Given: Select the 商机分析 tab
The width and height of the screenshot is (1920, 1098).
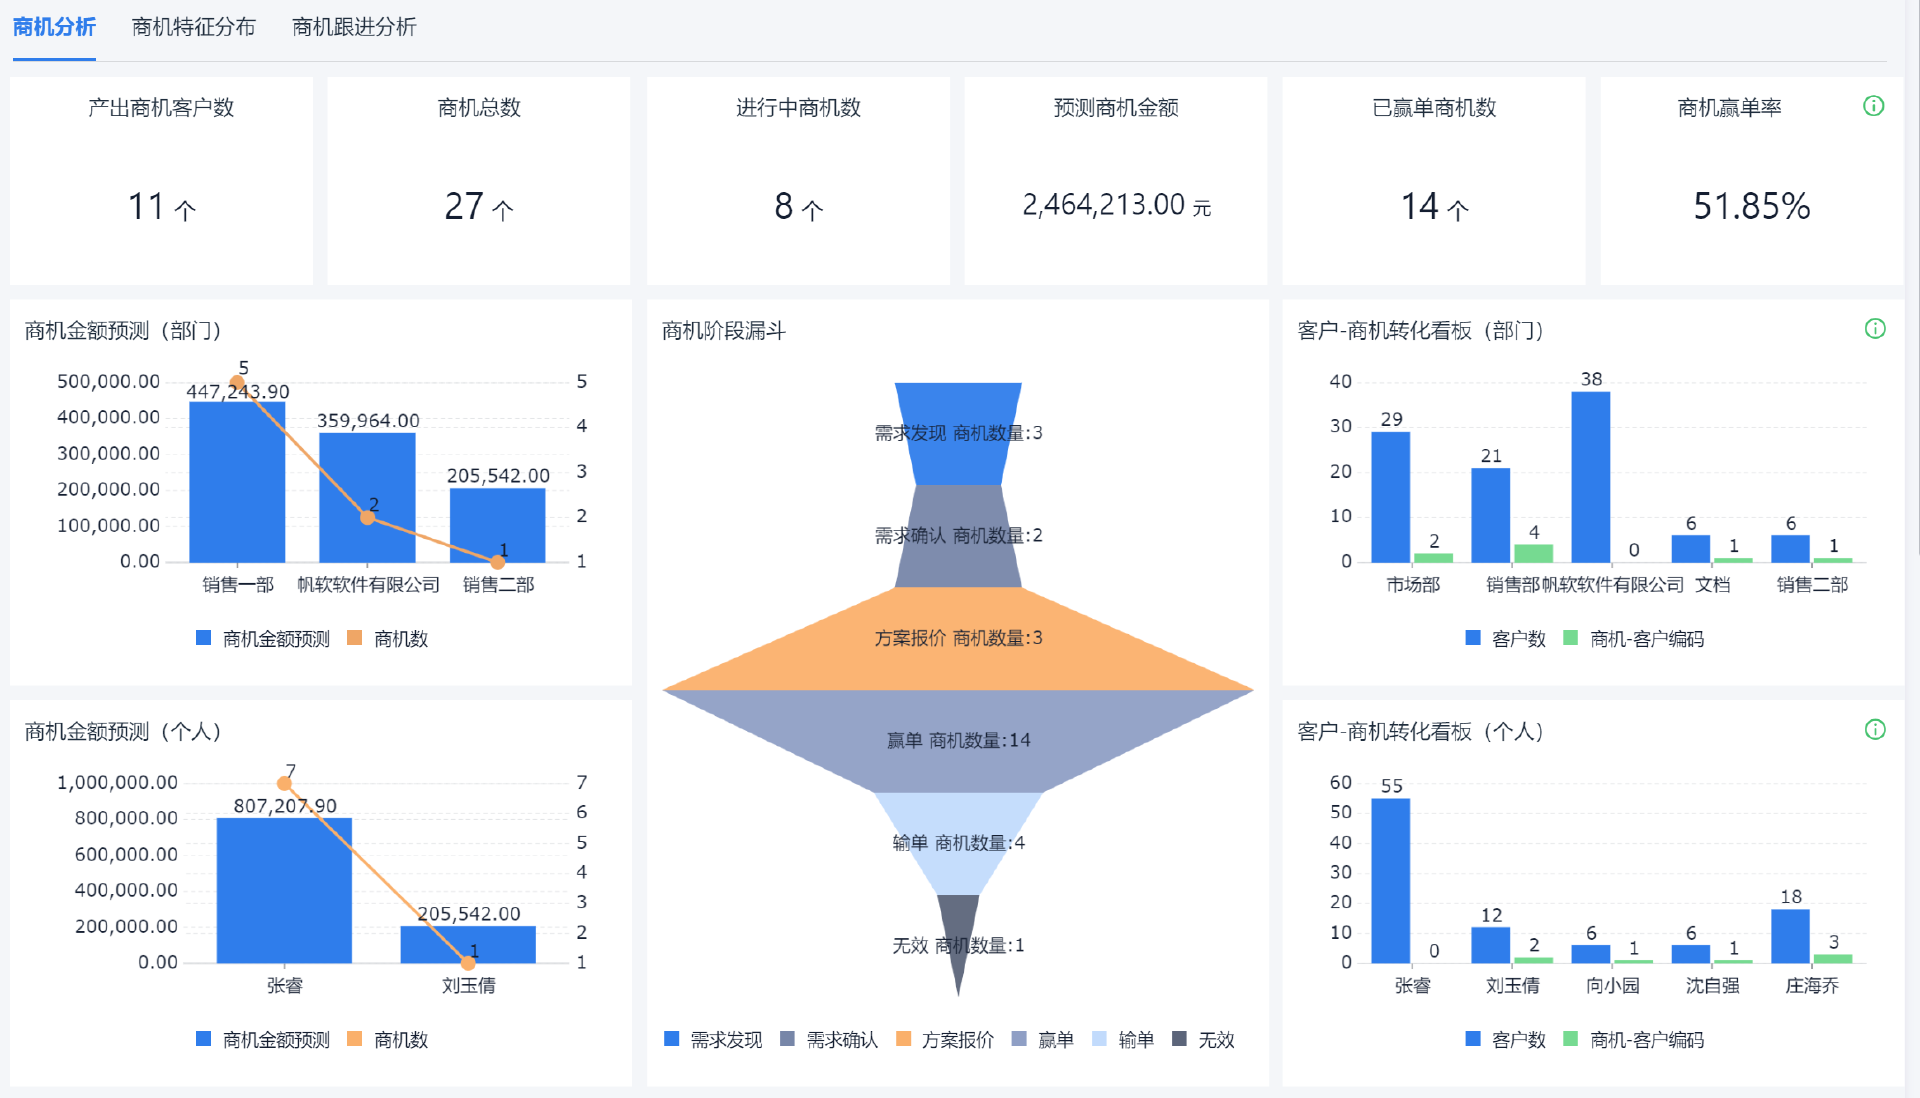Looking at the screenshot, I should coord(54,27).
